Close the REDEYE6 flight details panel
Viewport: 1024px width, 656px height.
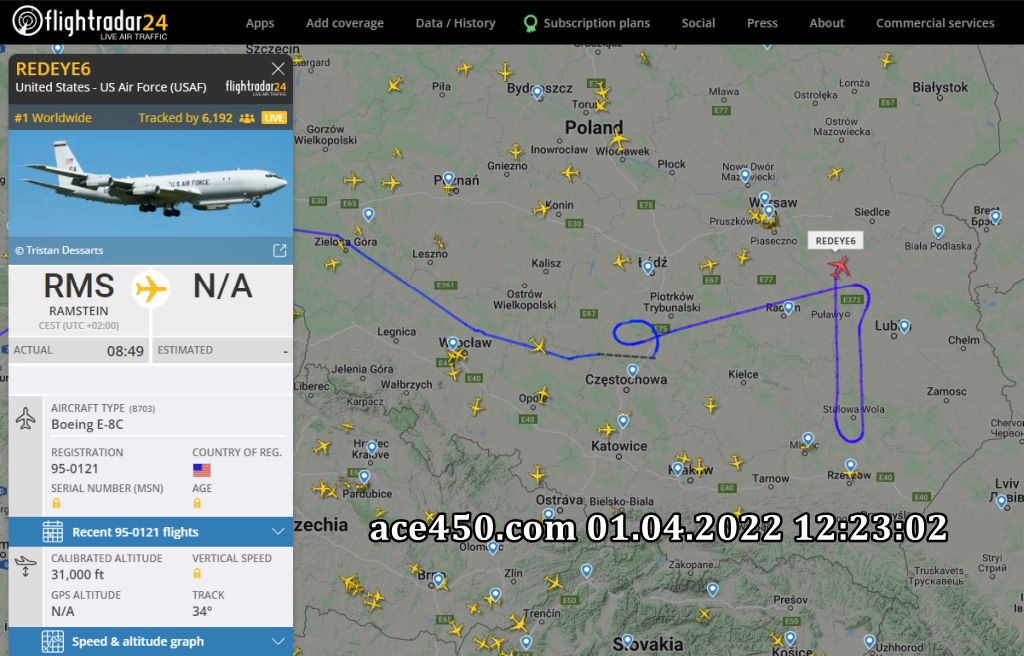point(278,69)
